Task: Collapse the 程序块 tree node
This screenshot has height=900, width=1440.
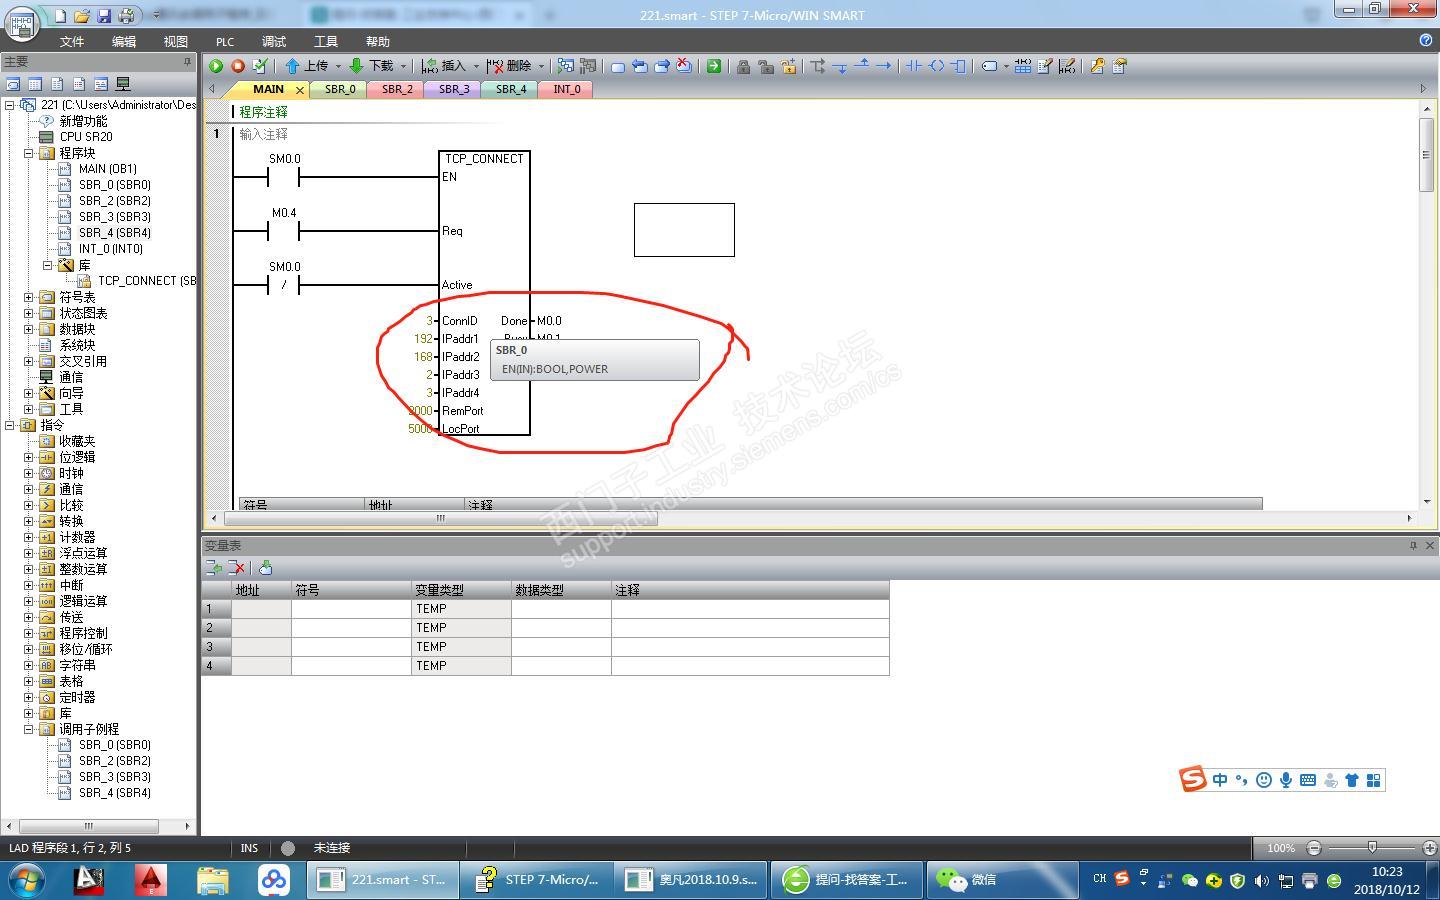Action: pos(29,153)
